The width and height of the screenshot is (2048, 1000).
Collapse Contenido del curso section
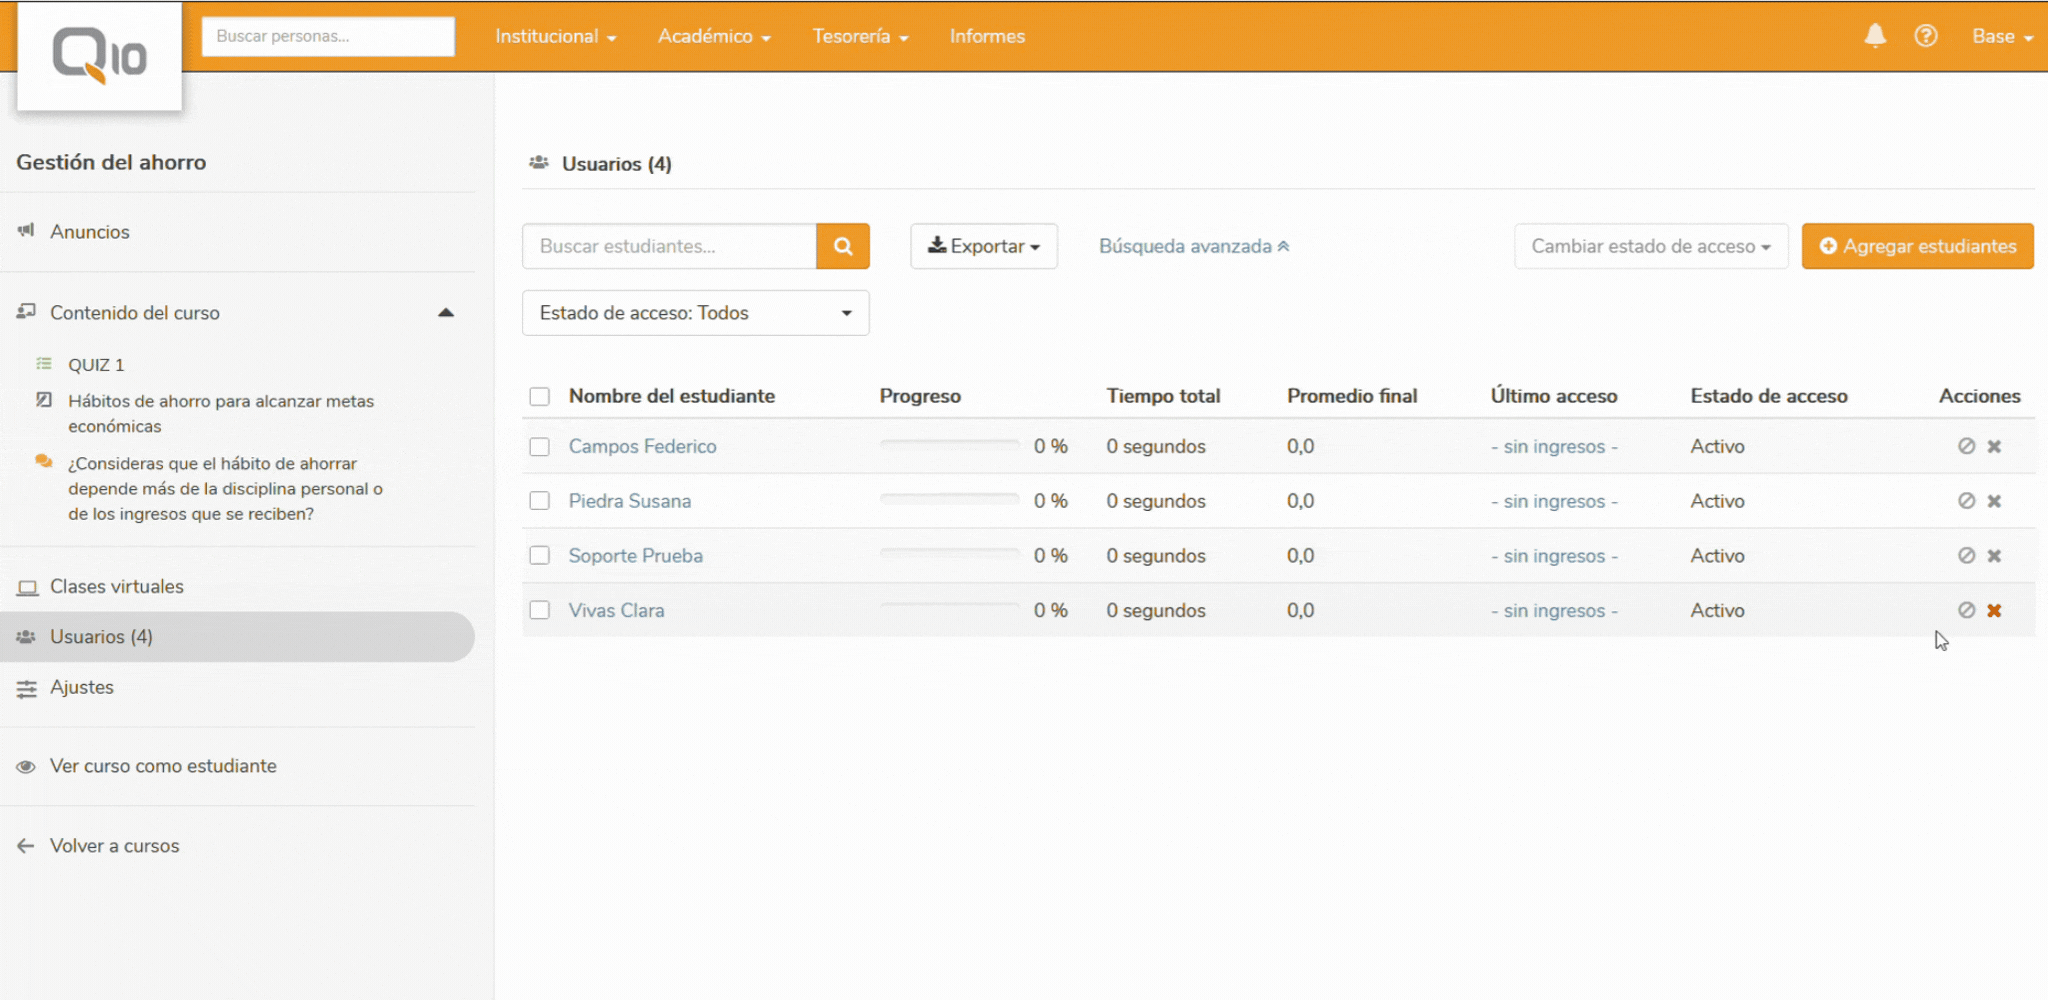pos(446,313)
